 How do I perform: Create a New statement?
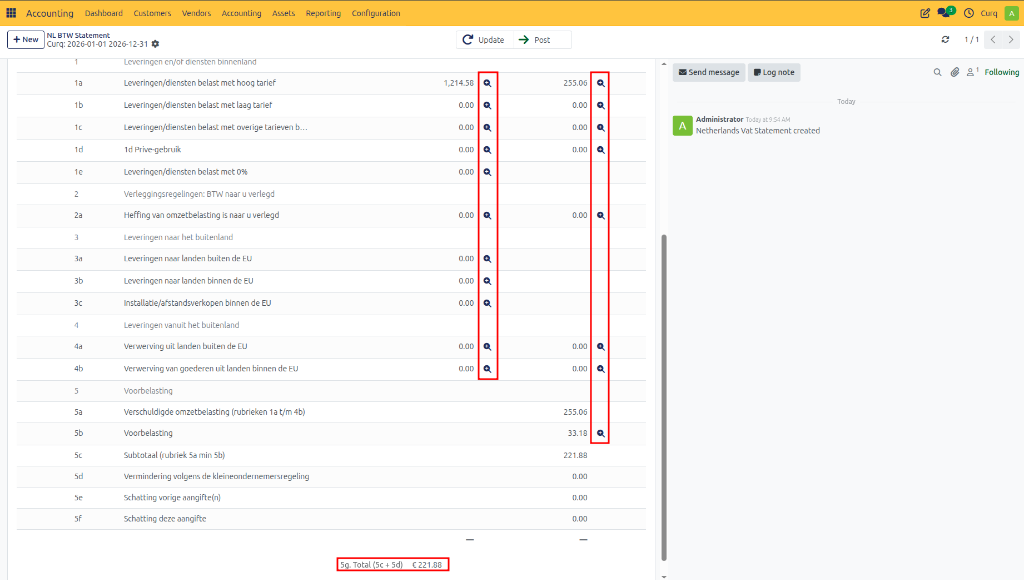point(25,39)
